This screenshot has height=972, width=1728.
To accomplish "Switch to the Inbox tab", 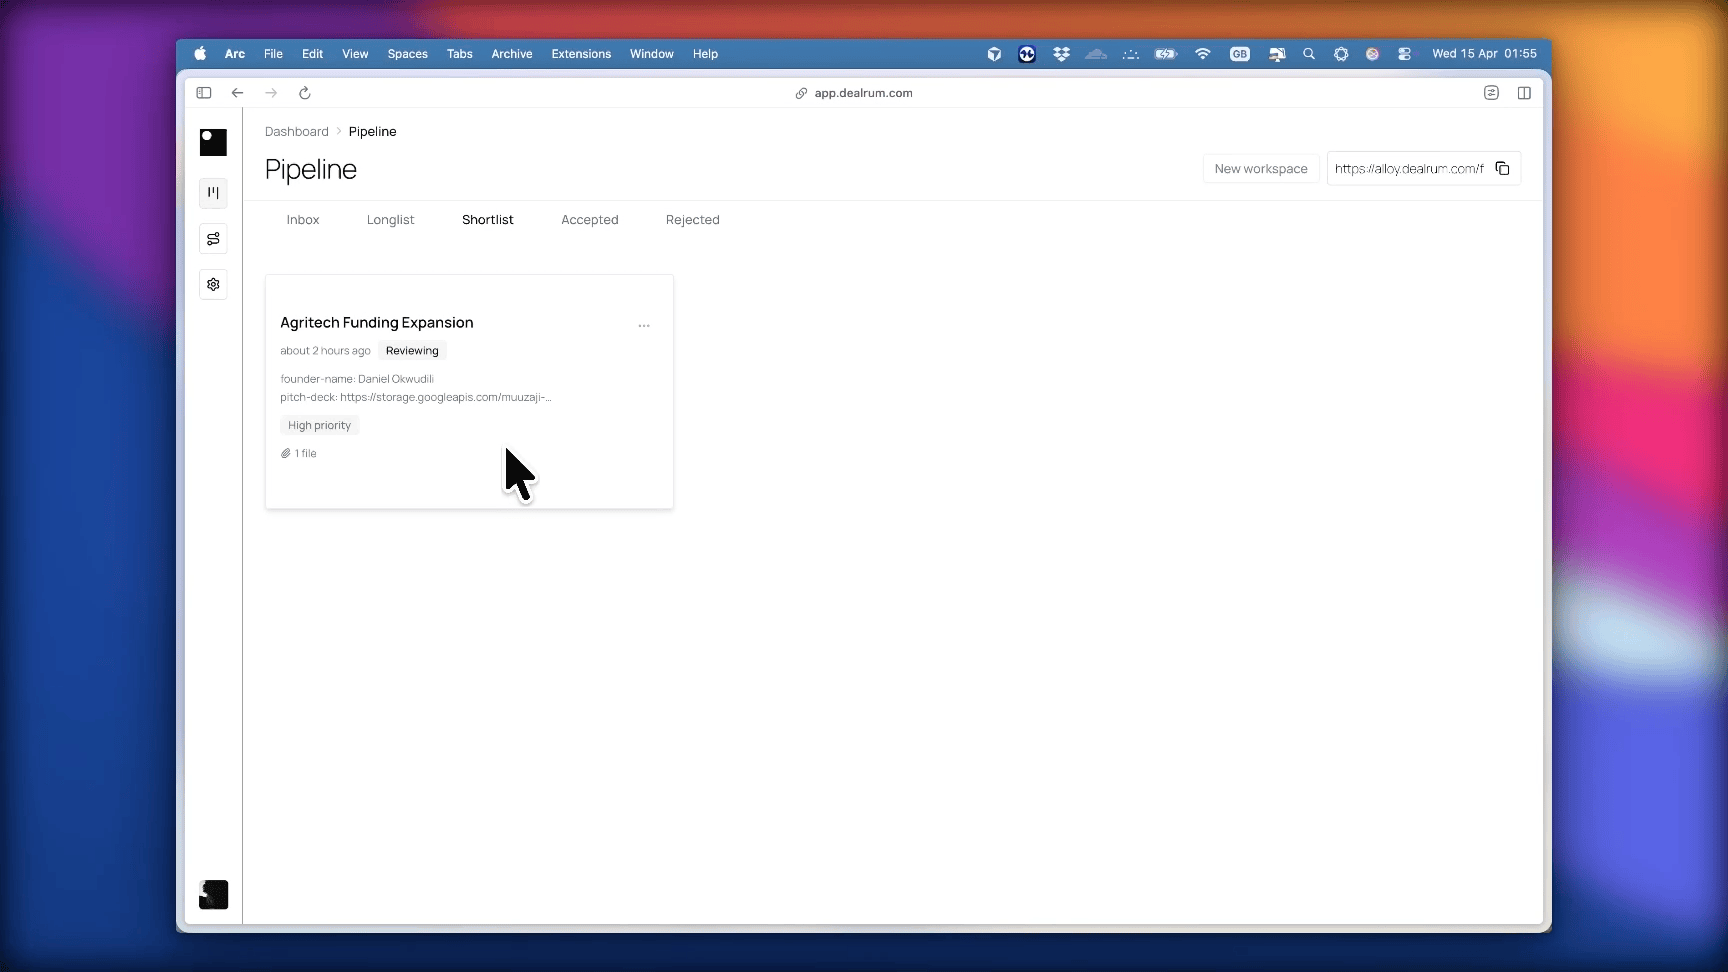I will [303, 220].
